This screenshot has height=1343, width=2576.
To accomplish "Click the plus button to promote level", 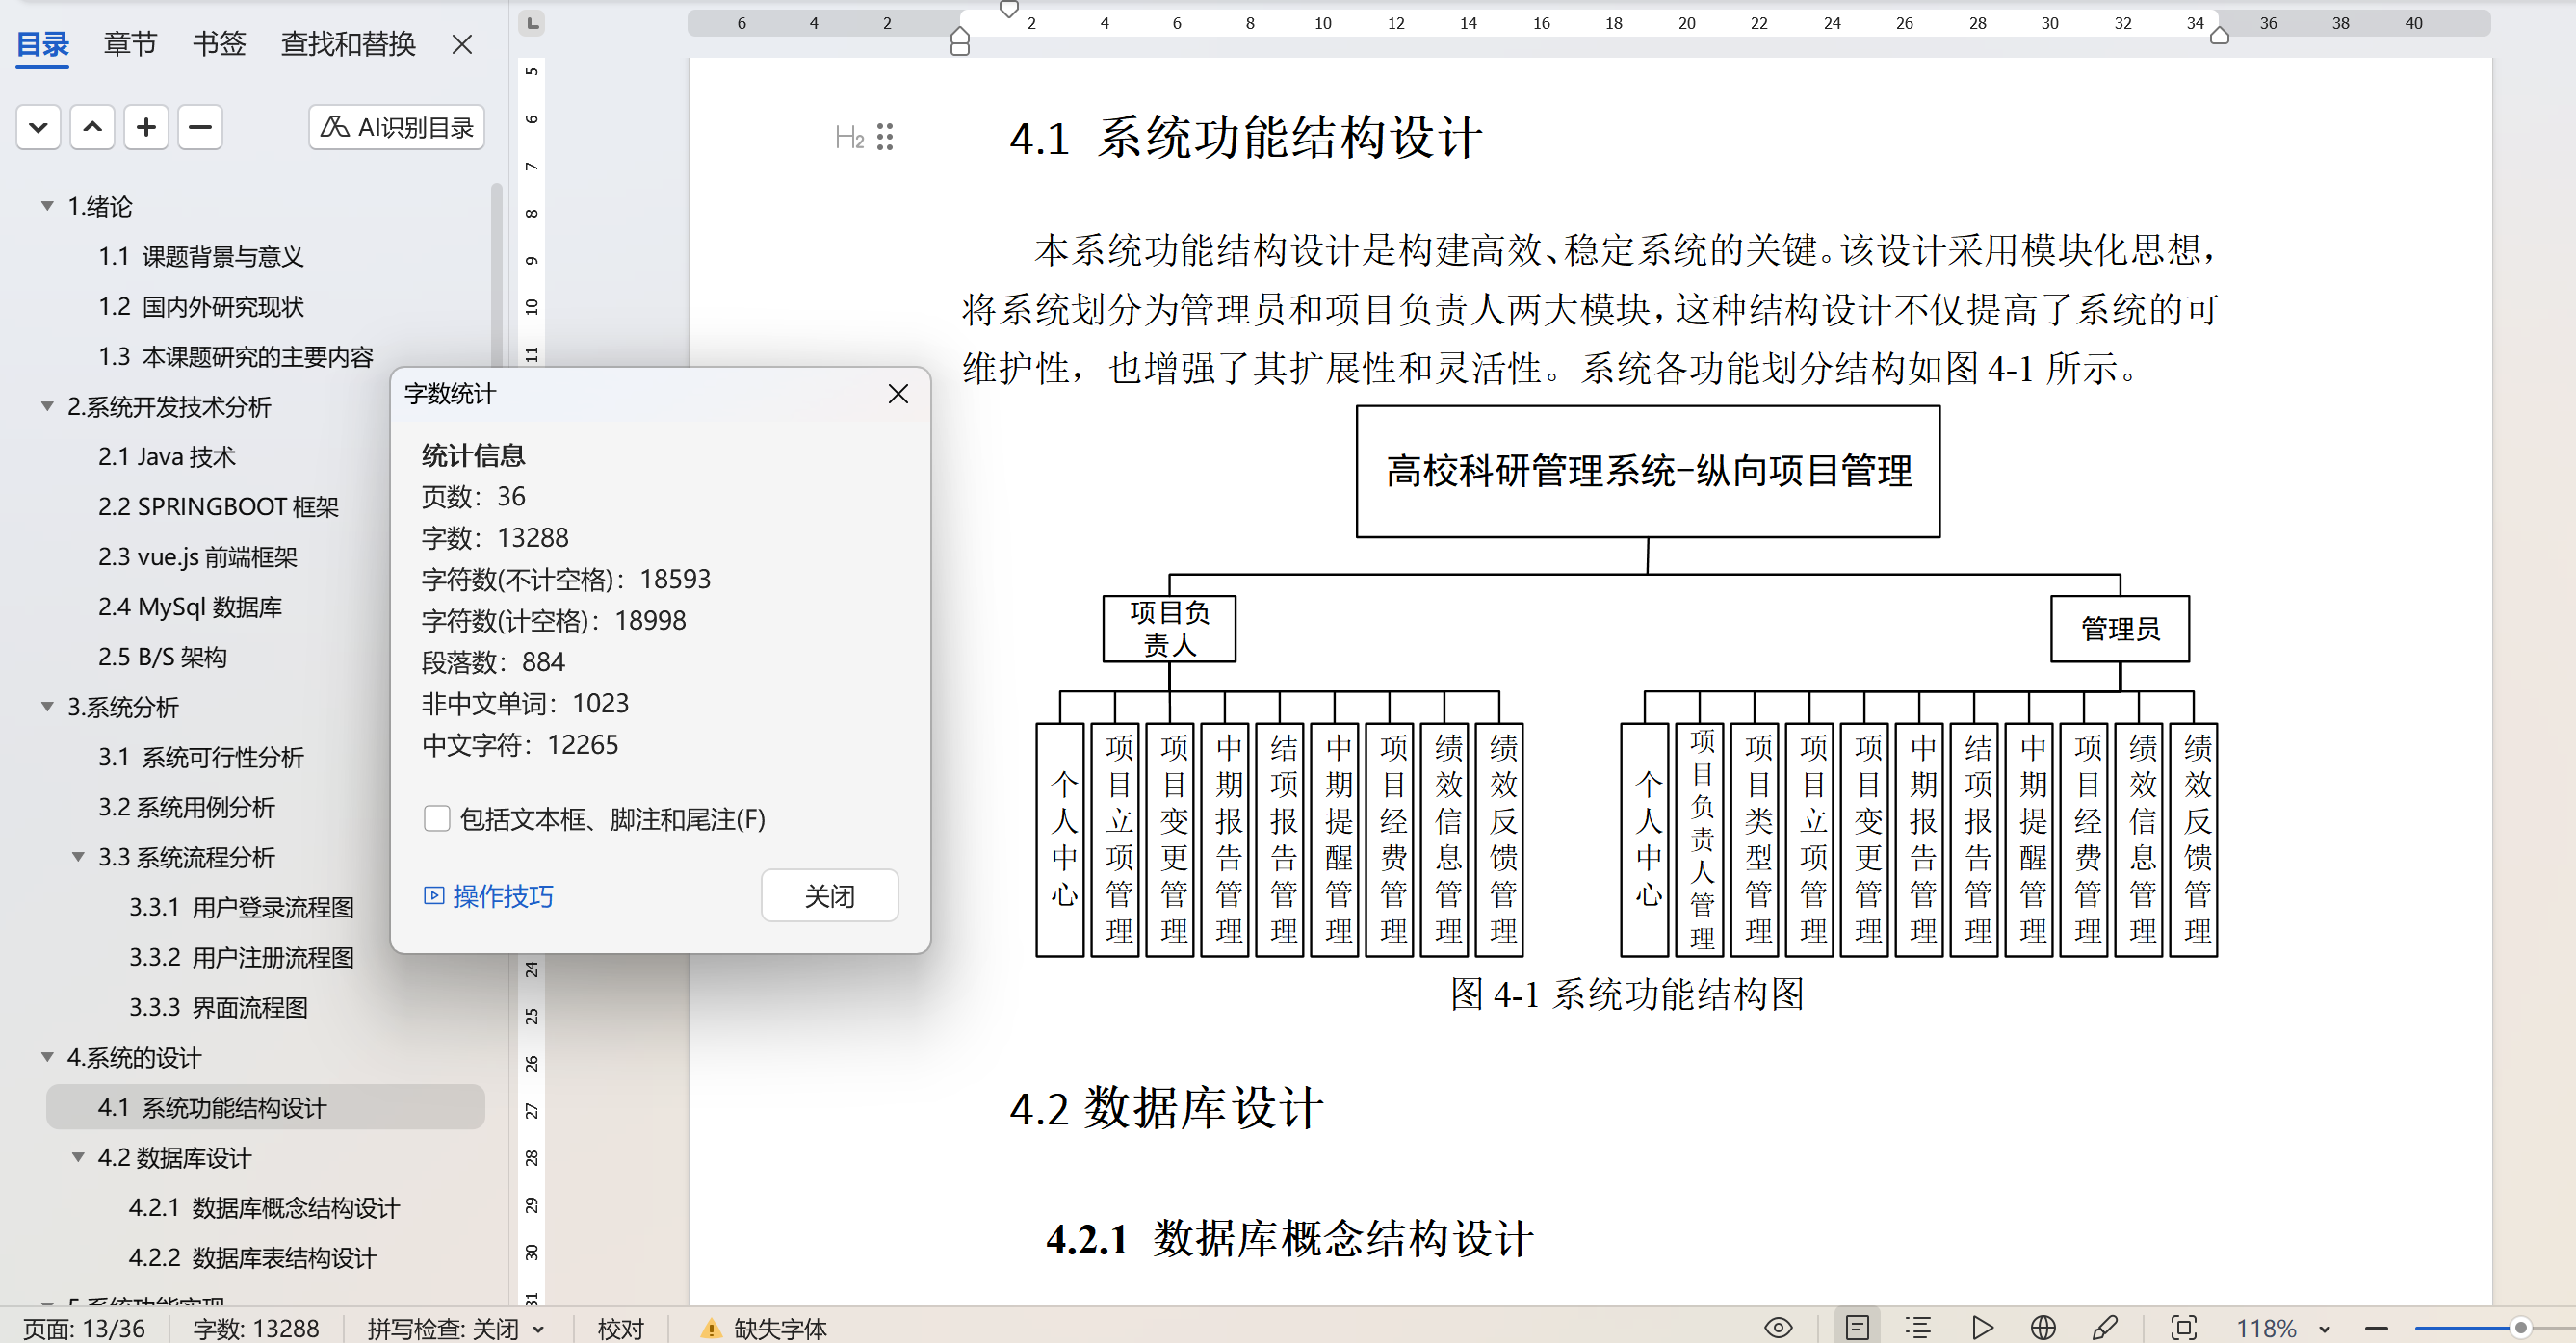I will [146, 127].
